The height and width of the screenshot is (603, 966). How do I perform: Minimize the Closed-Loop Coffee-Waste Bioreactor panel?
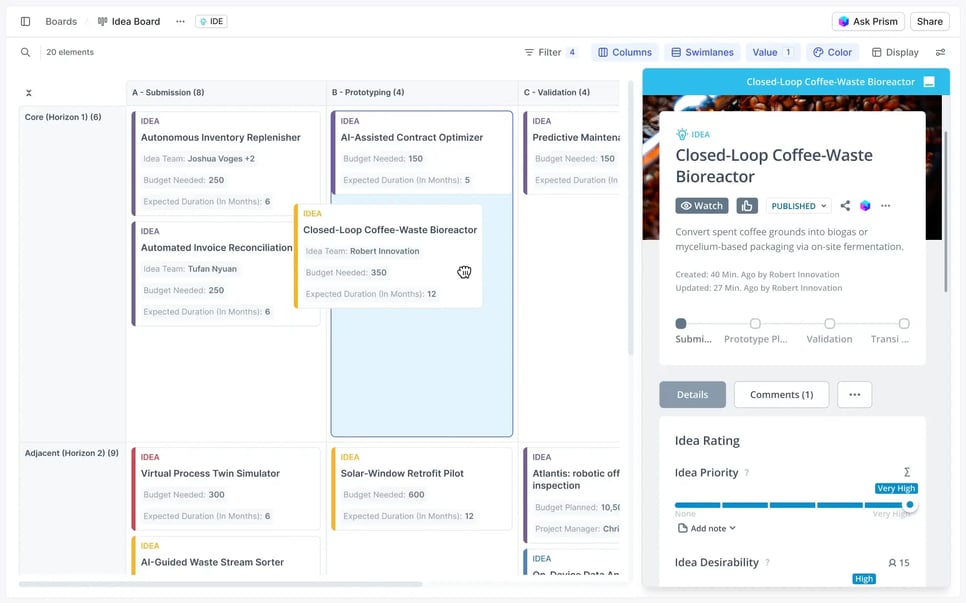click(929, 82)
